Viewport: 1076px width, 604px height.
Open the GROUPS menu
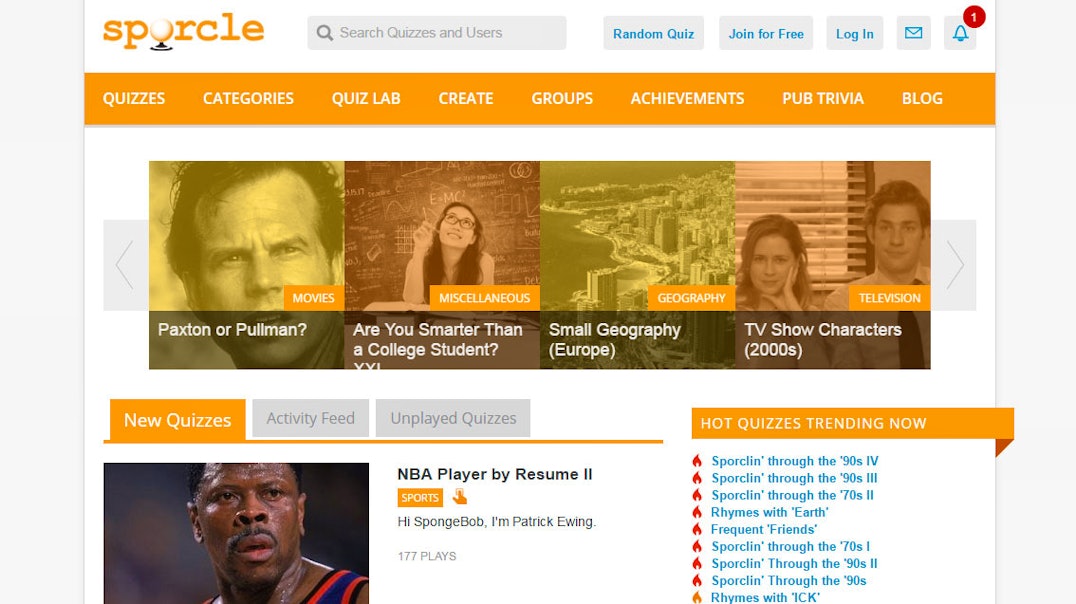[x=562, y=99]
